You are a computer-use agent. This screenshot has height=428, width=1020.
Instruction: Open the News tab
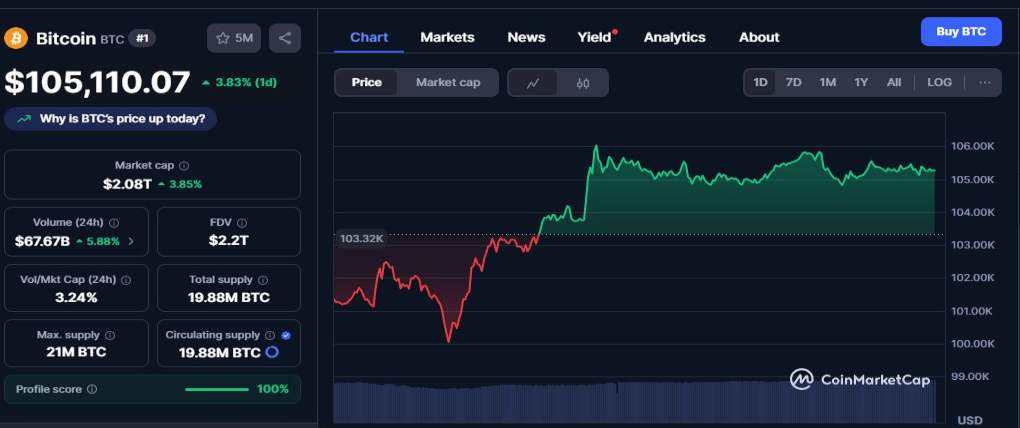[526, 37]
